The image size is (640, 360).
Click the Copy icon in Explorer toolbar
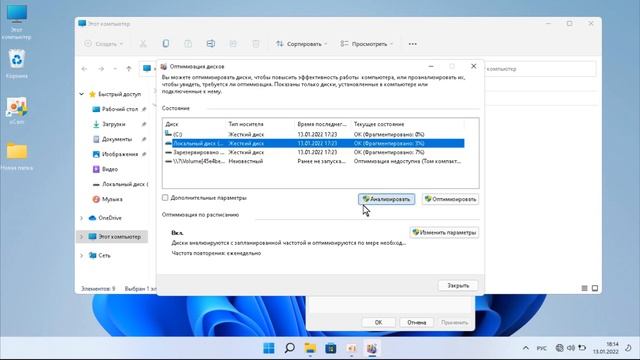(x=166, y=44)
